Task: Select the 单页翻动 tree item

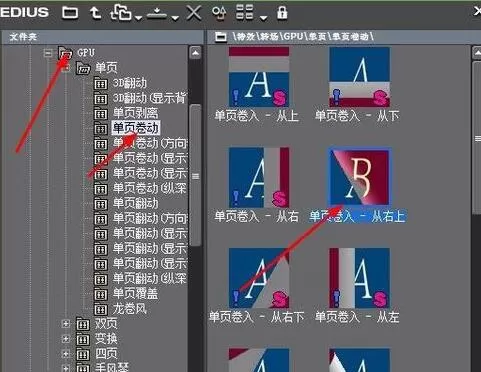Action: tap(135, 203)
